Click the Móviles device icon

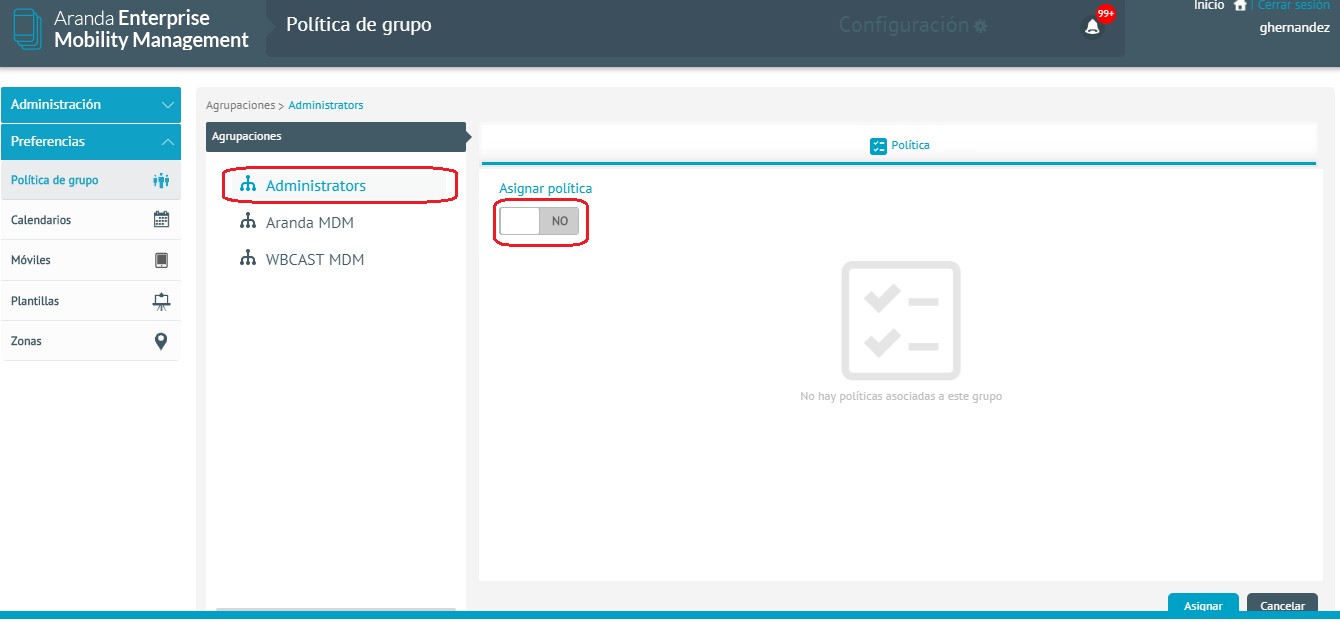click(161, 260)
